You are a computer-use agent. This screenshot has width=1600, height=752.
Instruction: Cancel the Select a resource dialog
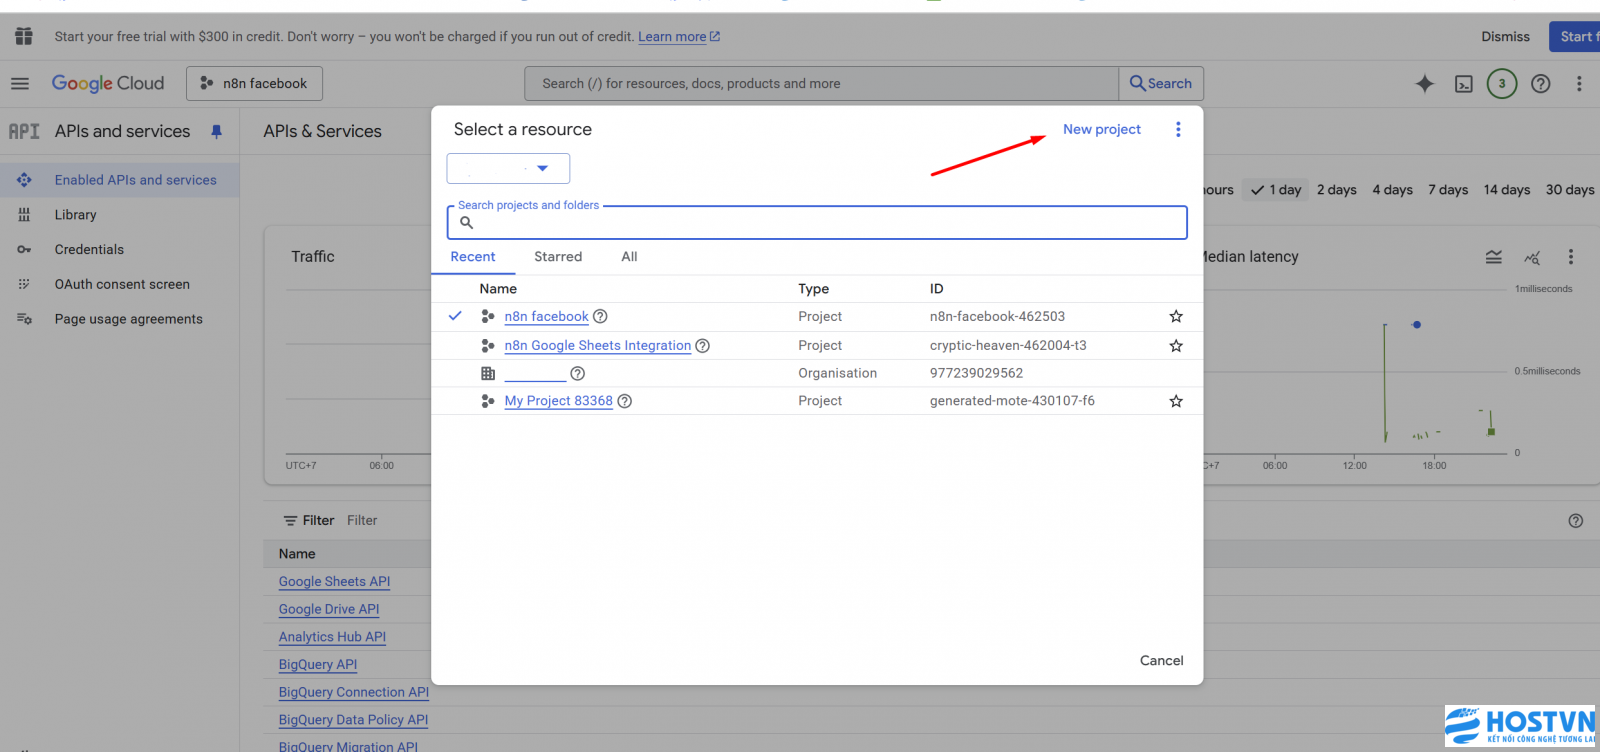pyautogui.click(x=1161, y=661)
